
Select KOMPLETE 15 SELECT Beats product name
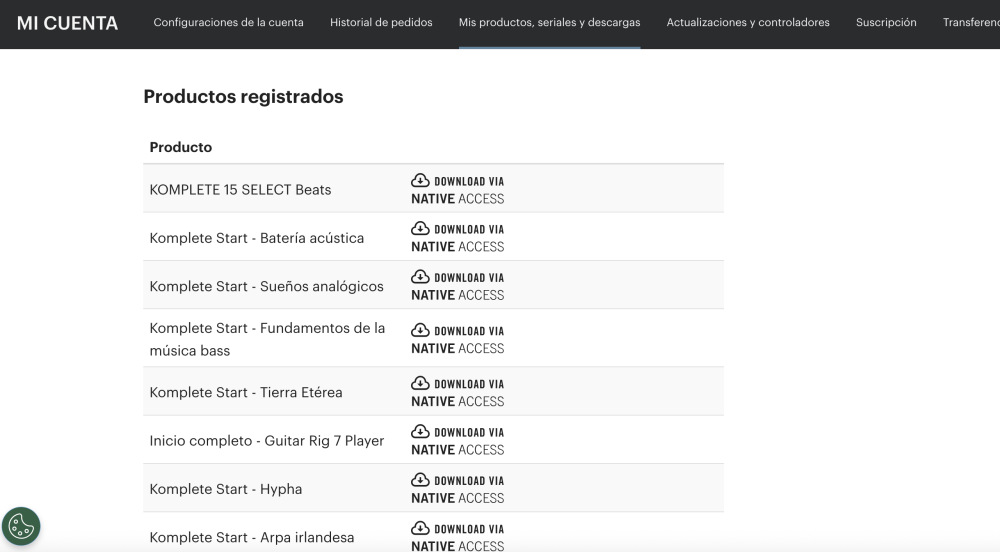point(240,190)
